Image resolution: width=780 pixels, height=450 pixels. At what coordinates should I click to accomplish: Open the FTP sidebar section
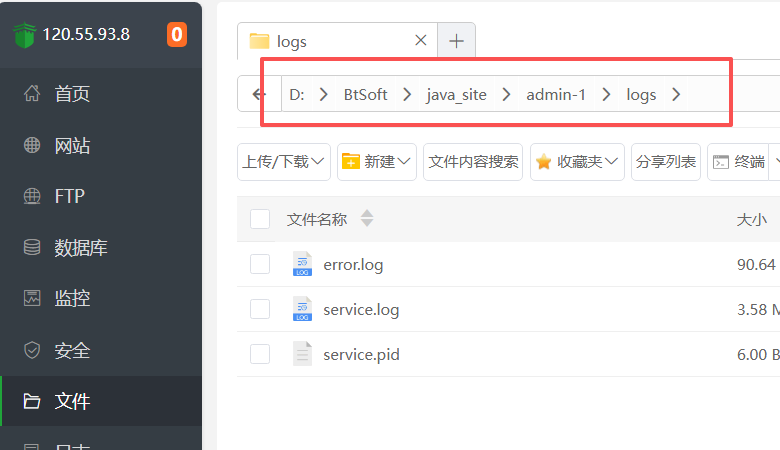[x=101, y=196]
